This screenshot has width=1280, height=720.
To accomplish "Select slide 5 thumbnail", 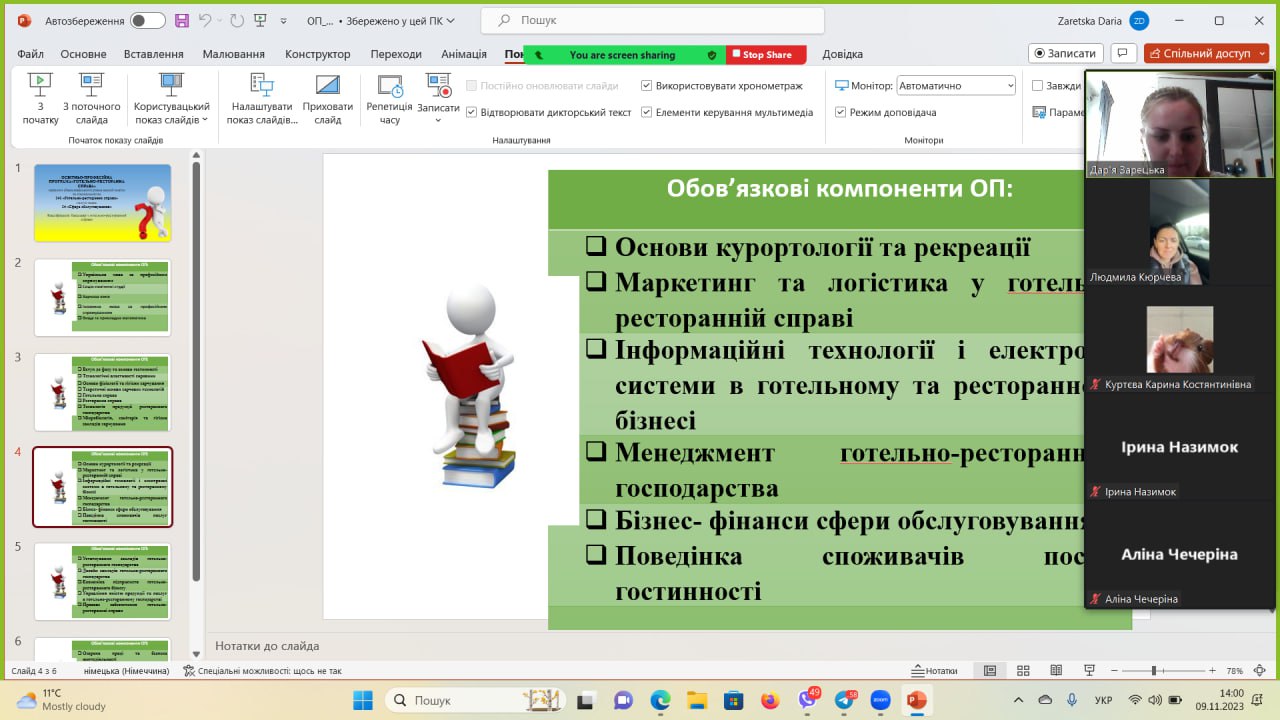I will 103,582.
